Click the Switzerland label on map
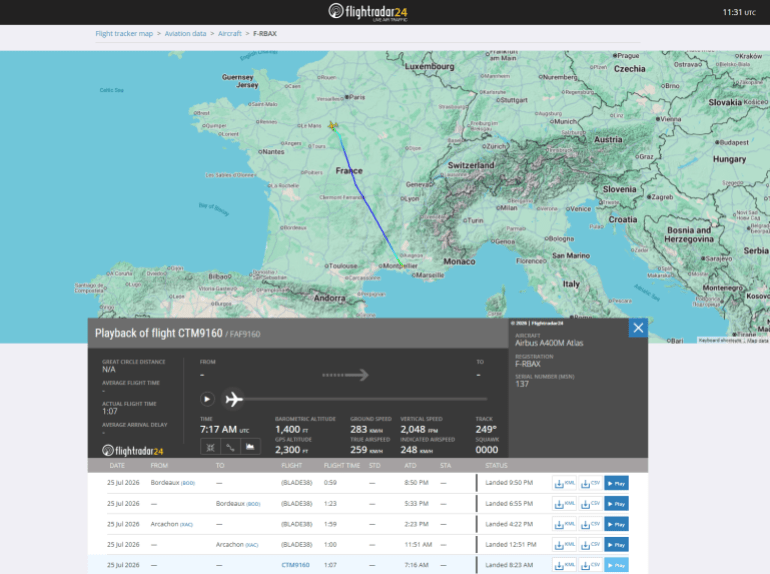 471,165
